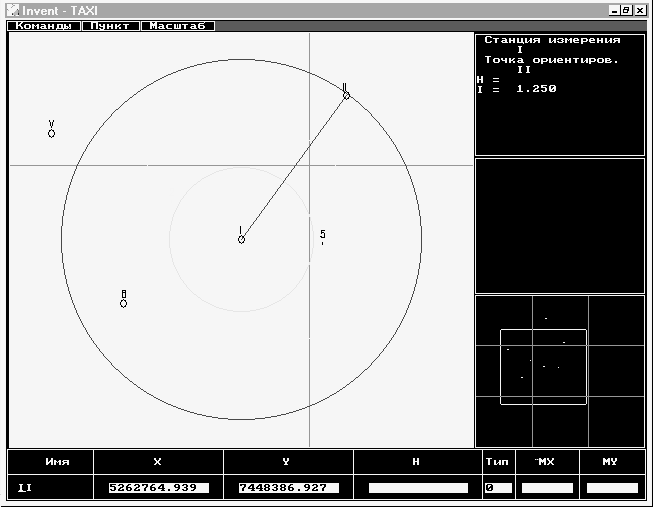The image size is (653, 507).
Task: Click the X coordinate field 5262764.939
Action: [x=159, y=487]
